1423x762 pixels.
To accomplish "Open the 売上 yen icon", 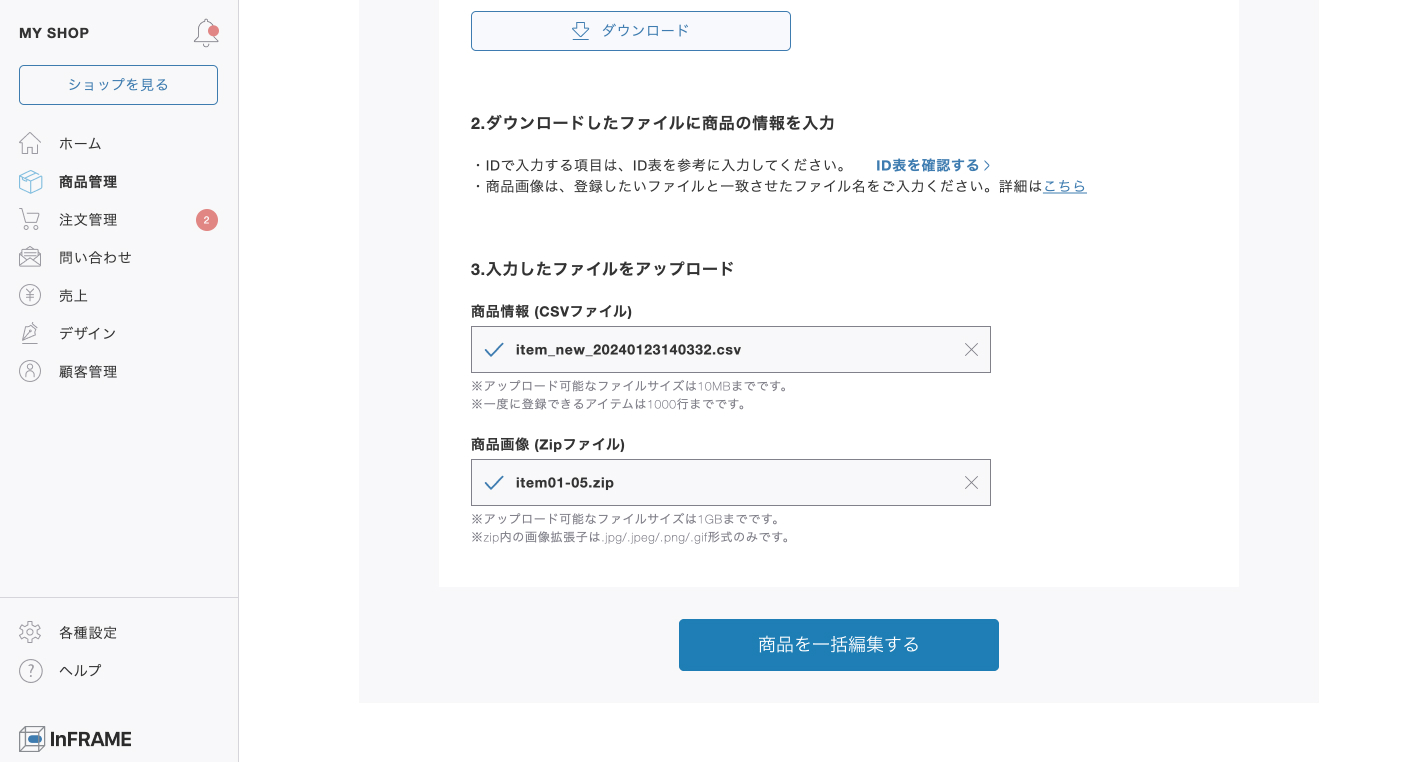I will 30,295.
